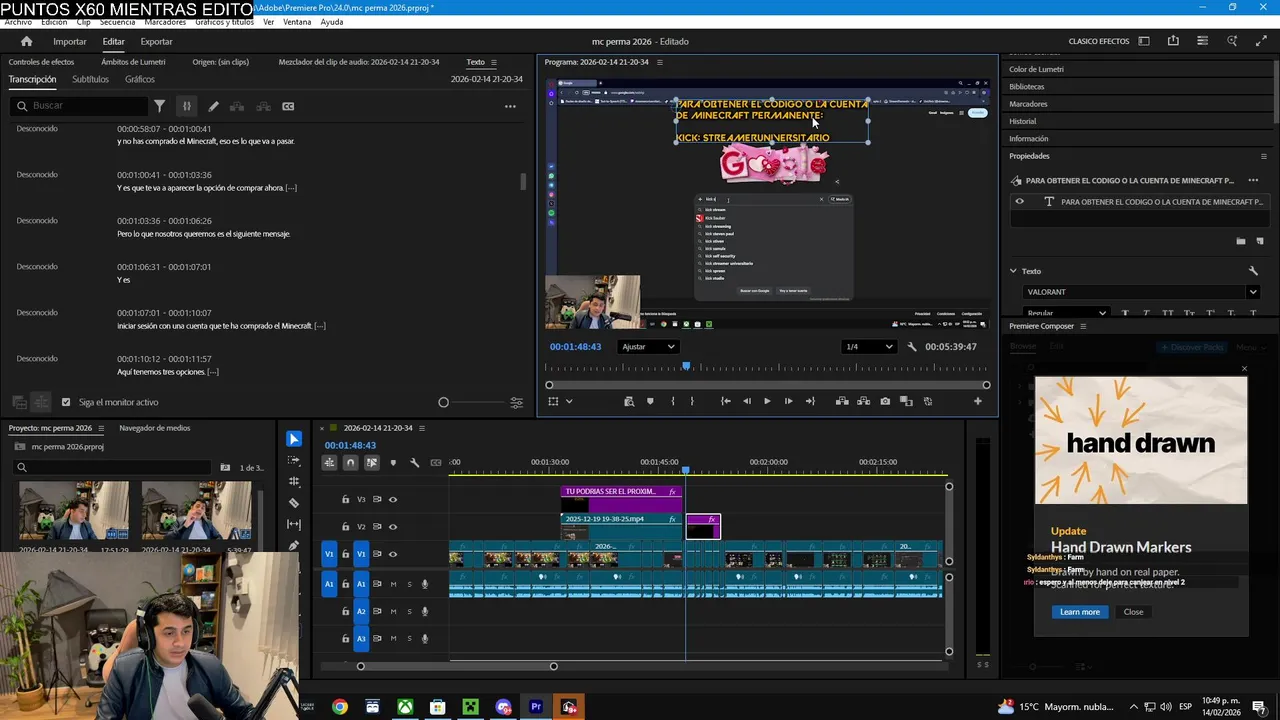Choose the Razor tool
The height and width of the screenshot is (720, 1280).
[x=293, y=503]
